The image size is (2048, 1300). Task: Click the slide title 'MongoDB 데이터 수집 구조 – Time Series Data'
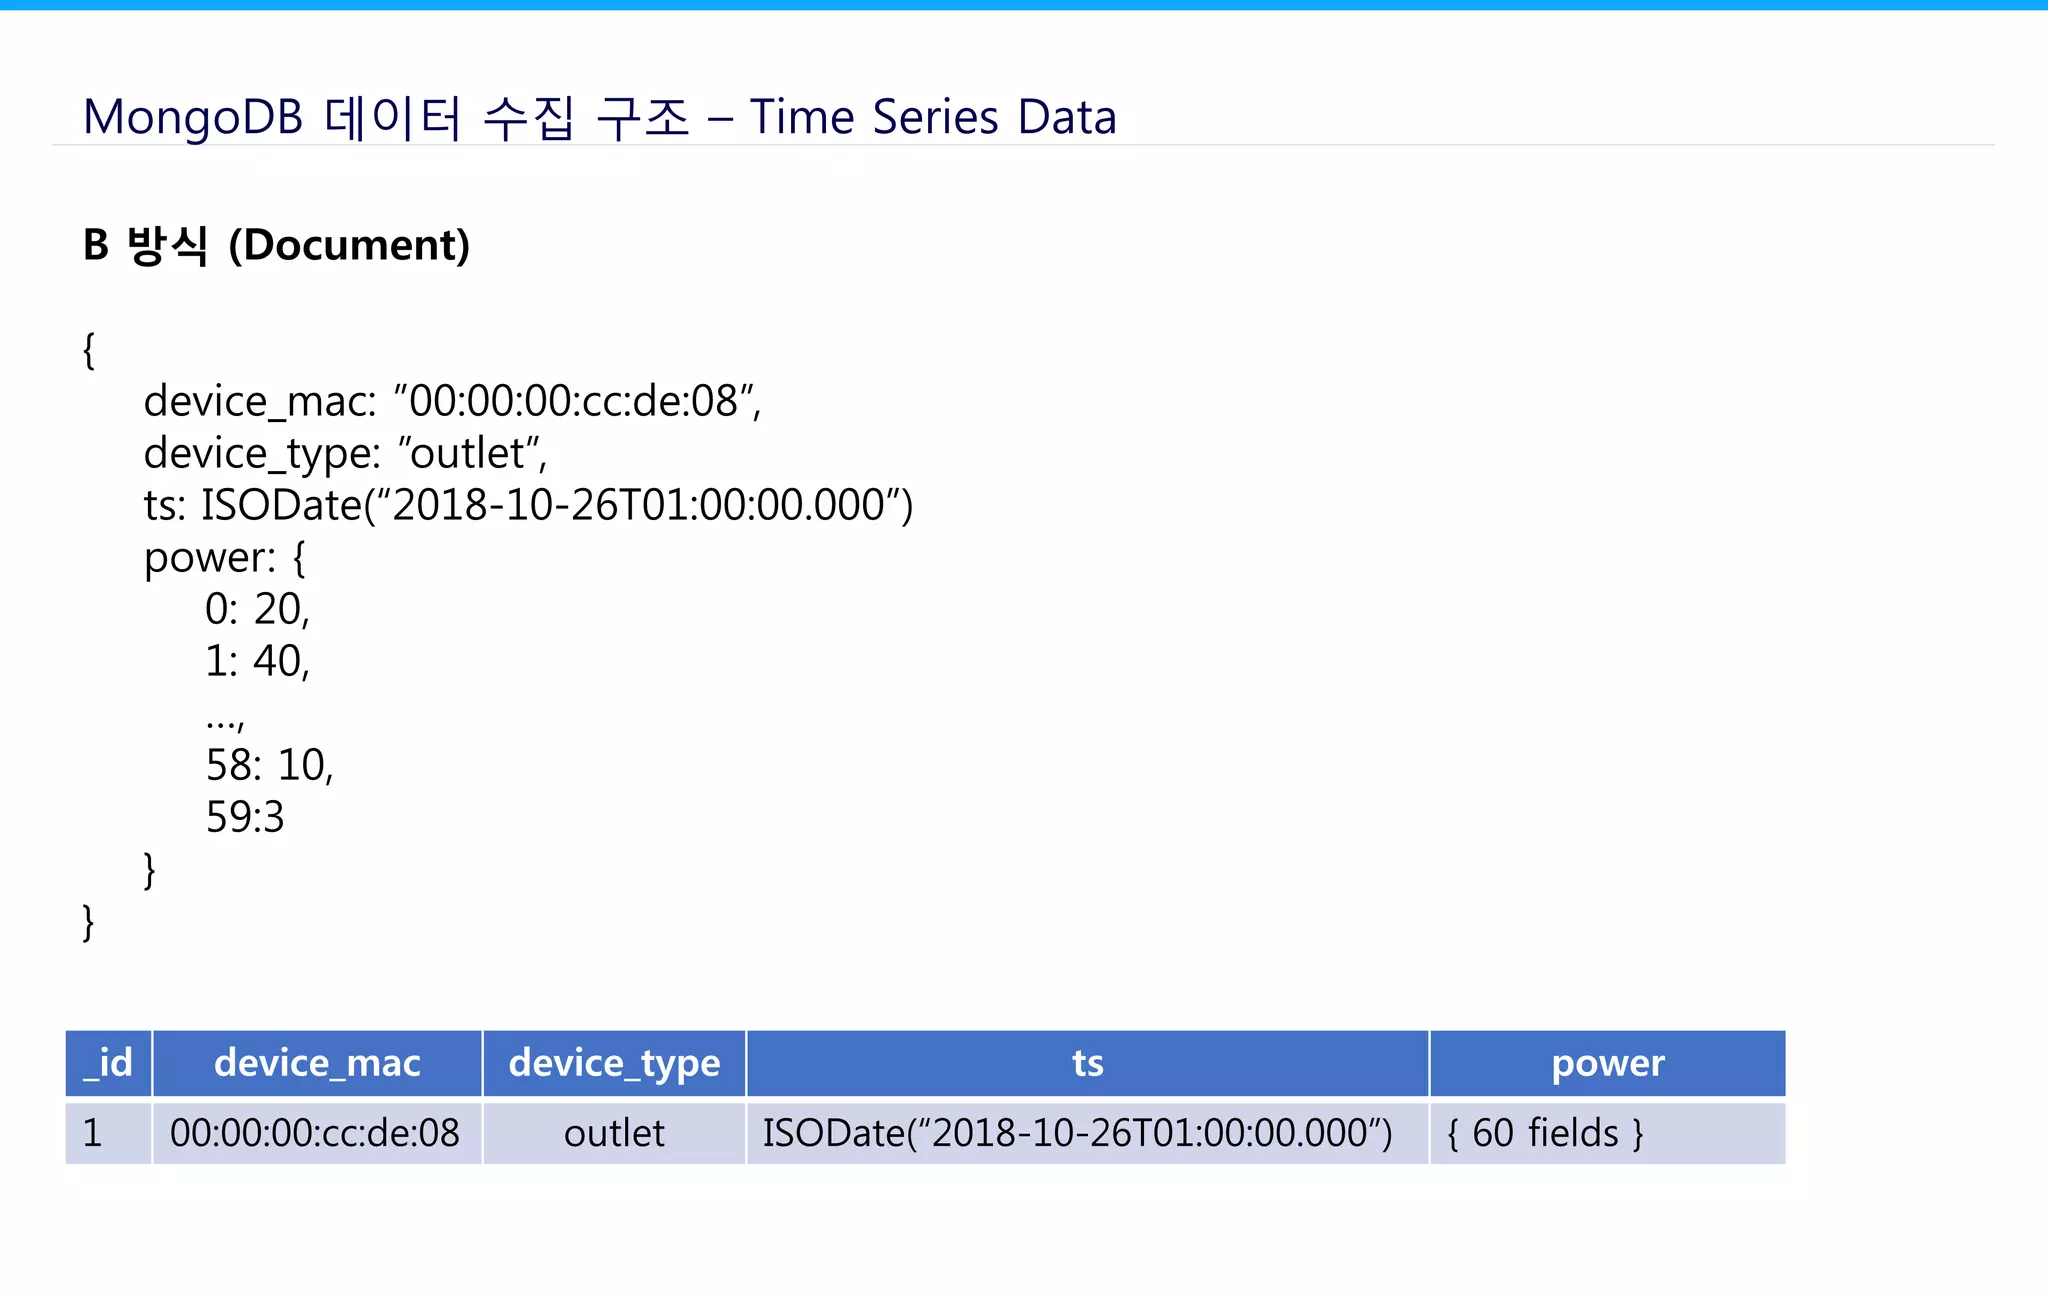point(600,117)
